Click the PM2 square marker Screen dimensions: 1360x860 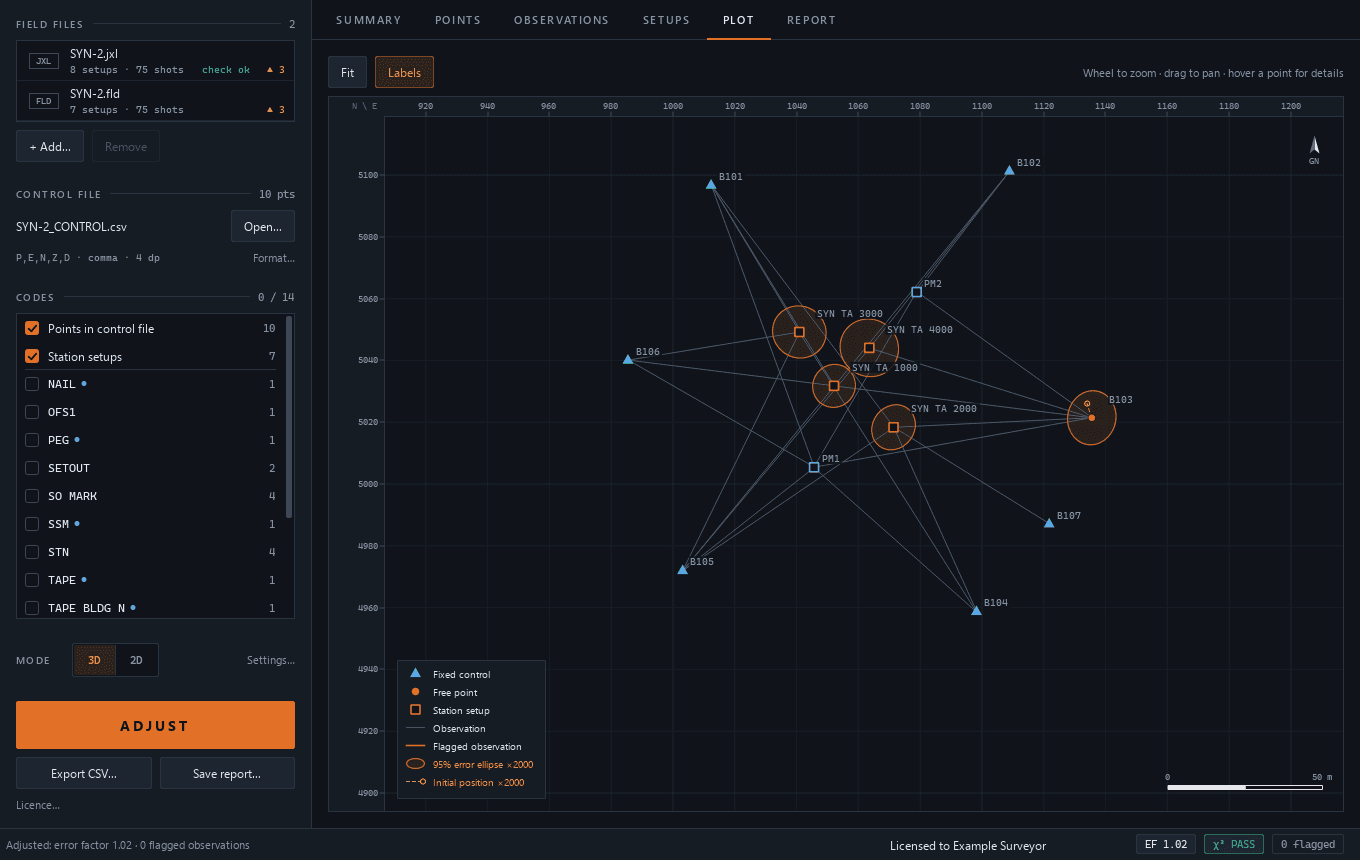pyautogui.click(x=916, y=292)
